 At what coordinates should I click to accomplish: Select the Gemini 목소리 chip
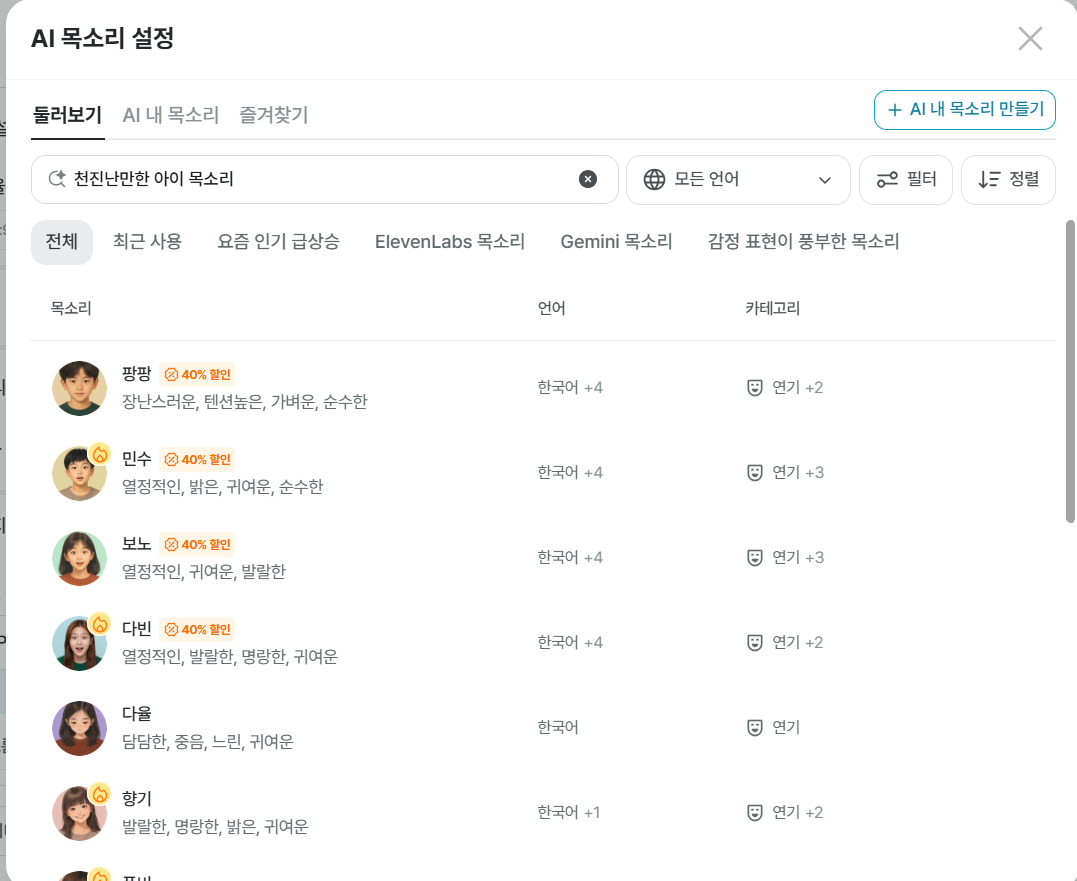(x=616, y=242)
